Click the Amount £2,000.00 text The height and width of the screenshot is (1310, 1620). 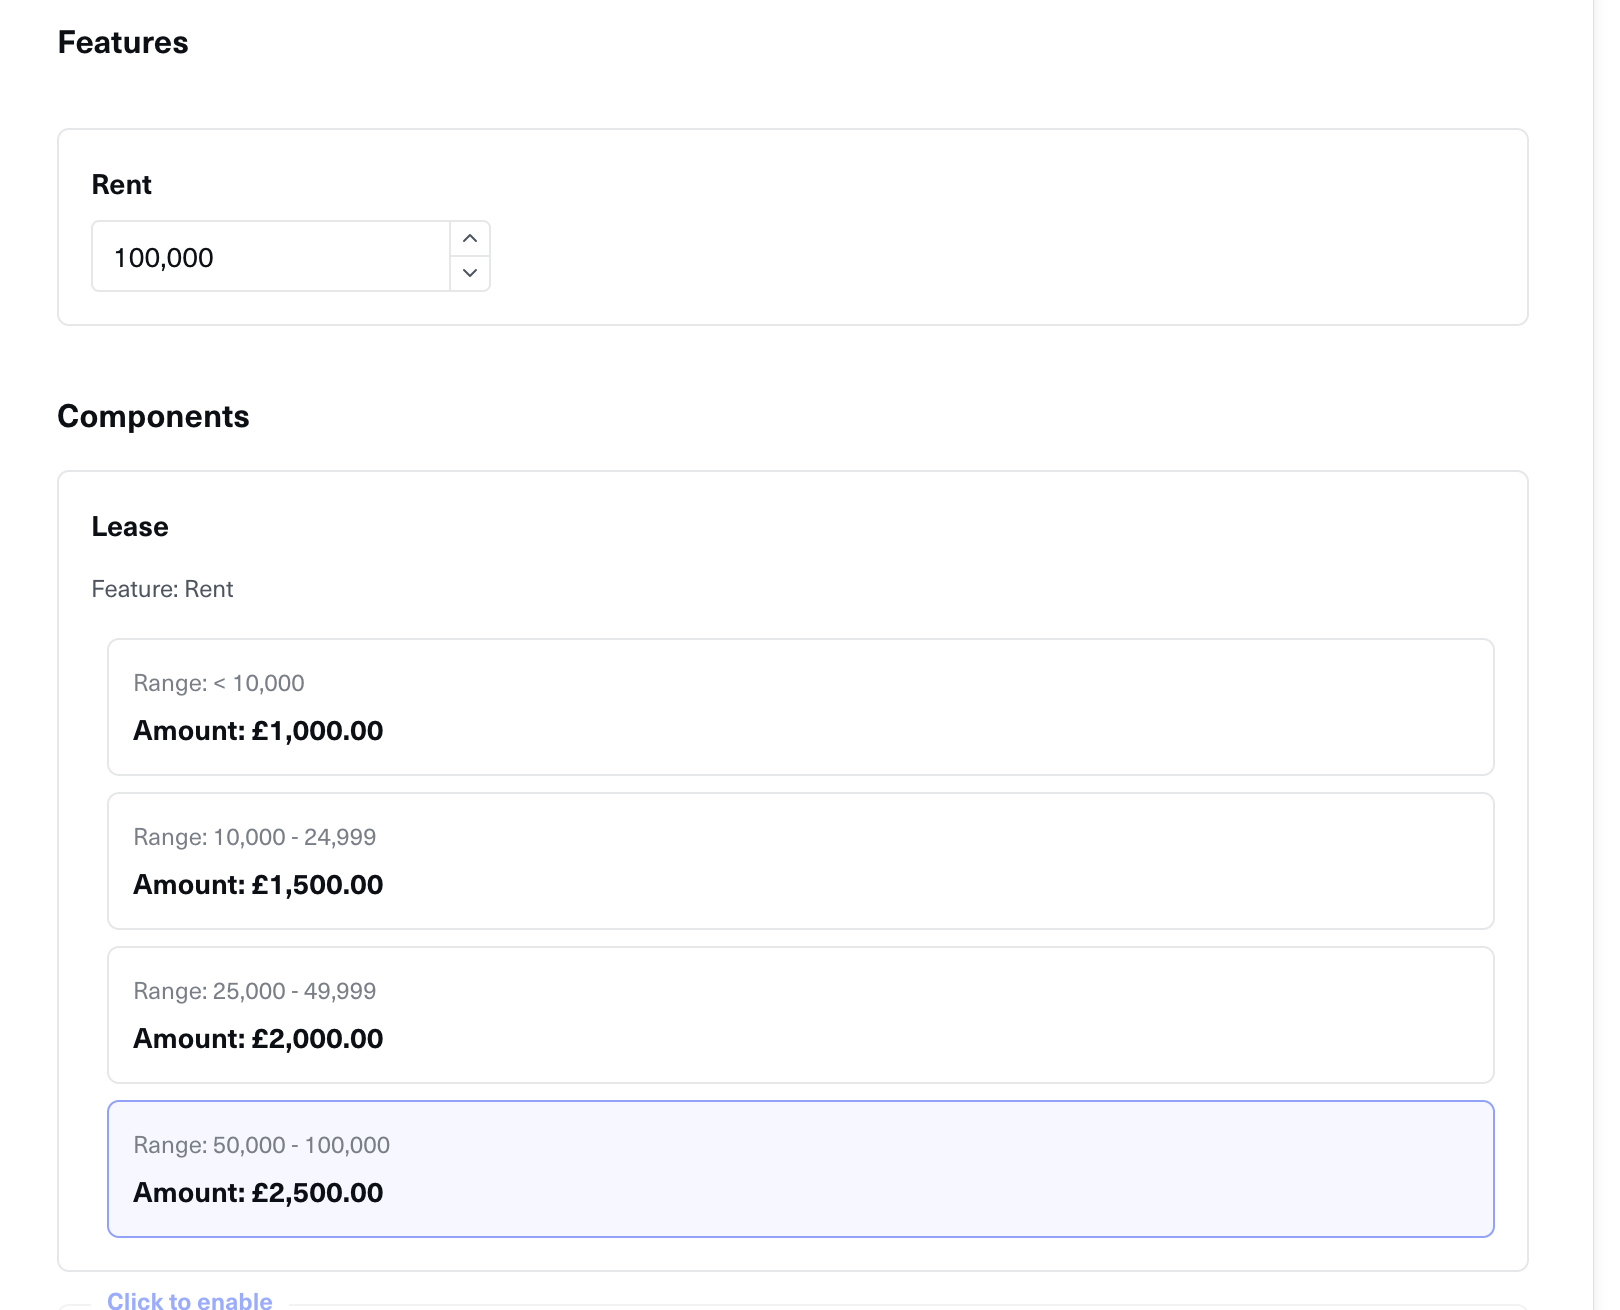258,1039
